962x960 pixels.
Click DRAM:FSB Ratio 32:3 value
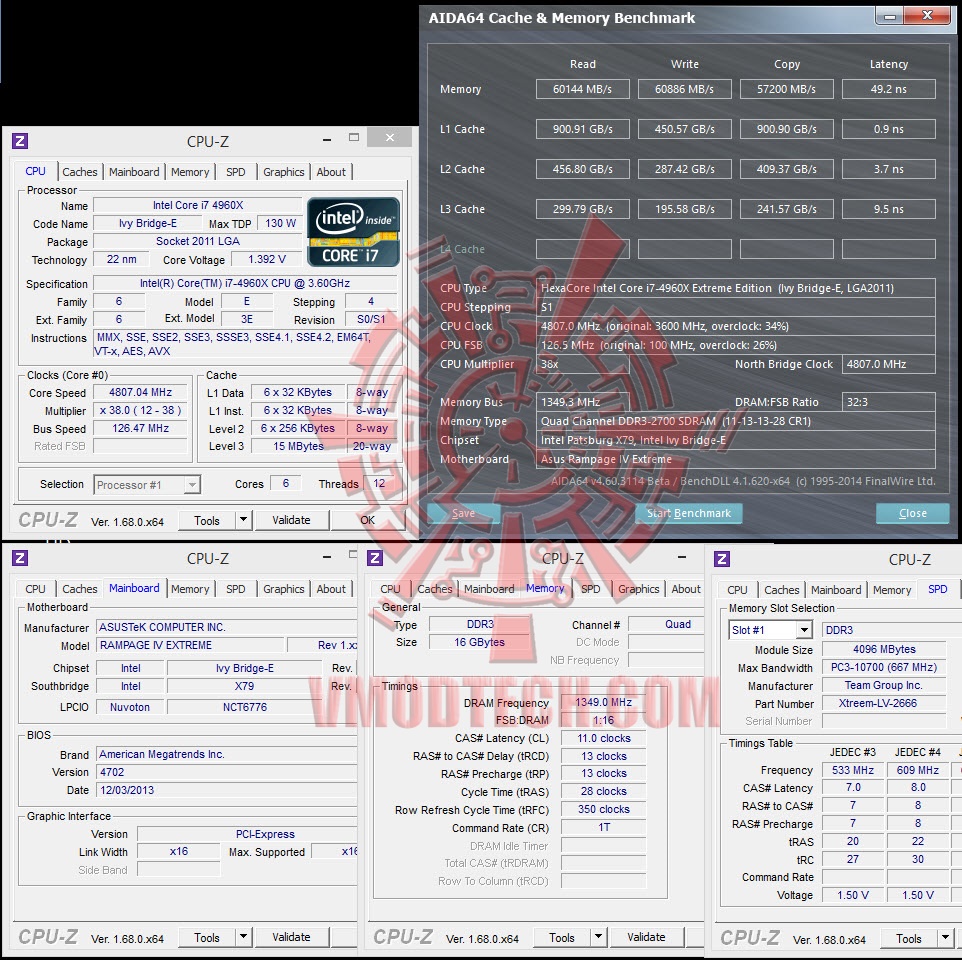888,402
